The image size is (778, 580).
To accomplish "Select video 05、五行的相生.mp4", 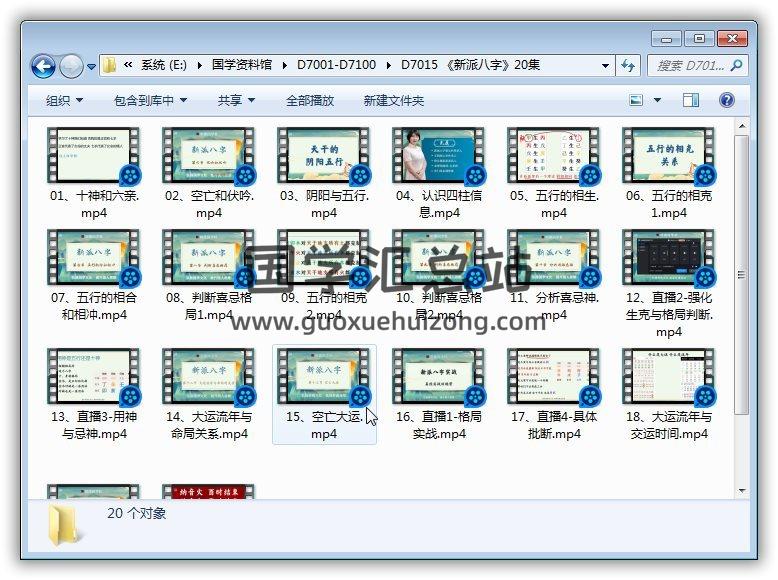I will tap(554, 173).
